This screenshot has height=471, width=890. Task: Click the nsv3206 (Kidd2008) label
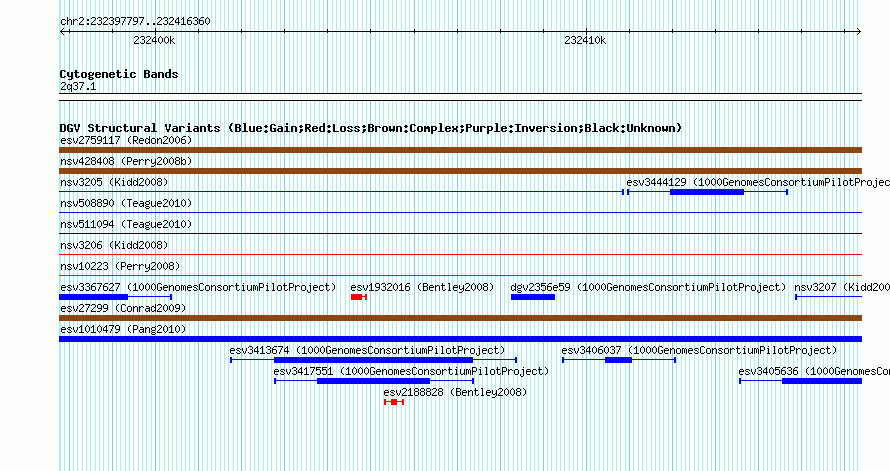[x=114, y=245]
